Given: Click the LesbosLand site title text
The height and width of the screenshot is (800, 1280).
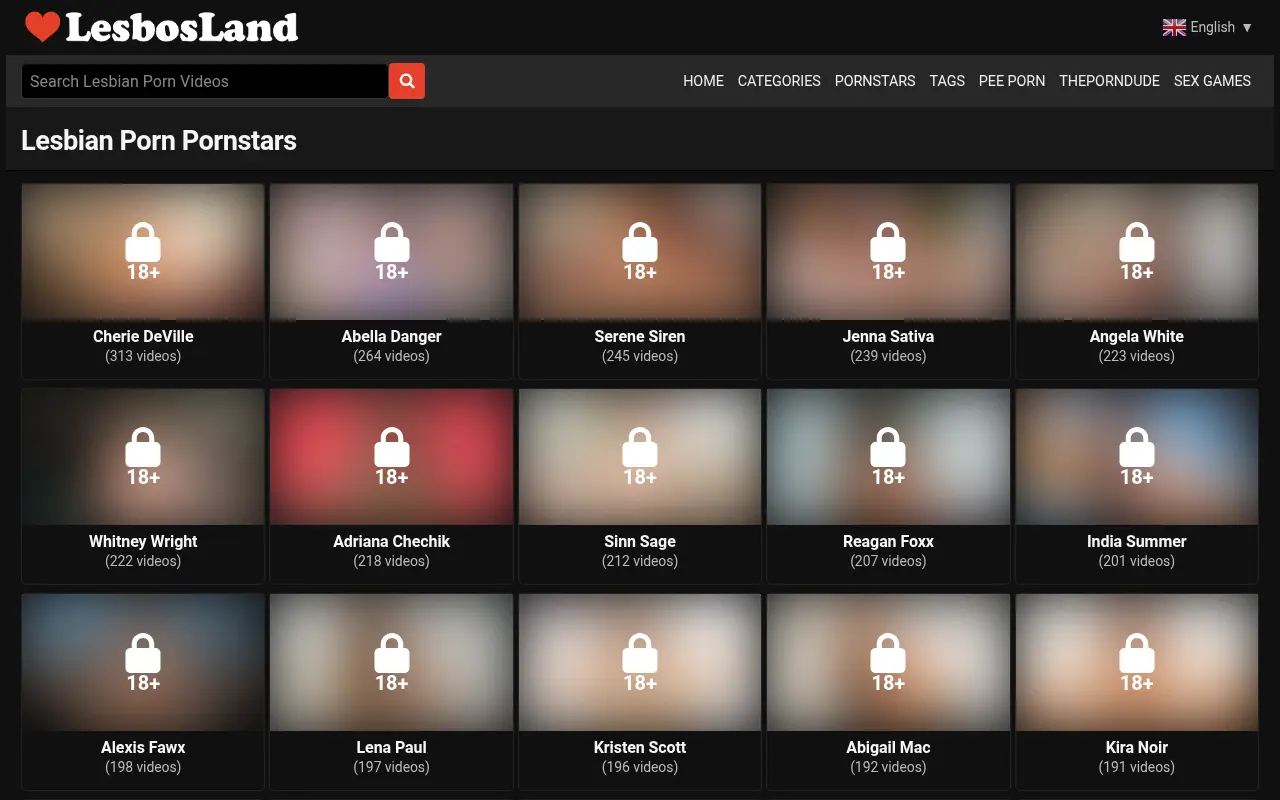Looking at the screenshot, I should coord(182,27).
